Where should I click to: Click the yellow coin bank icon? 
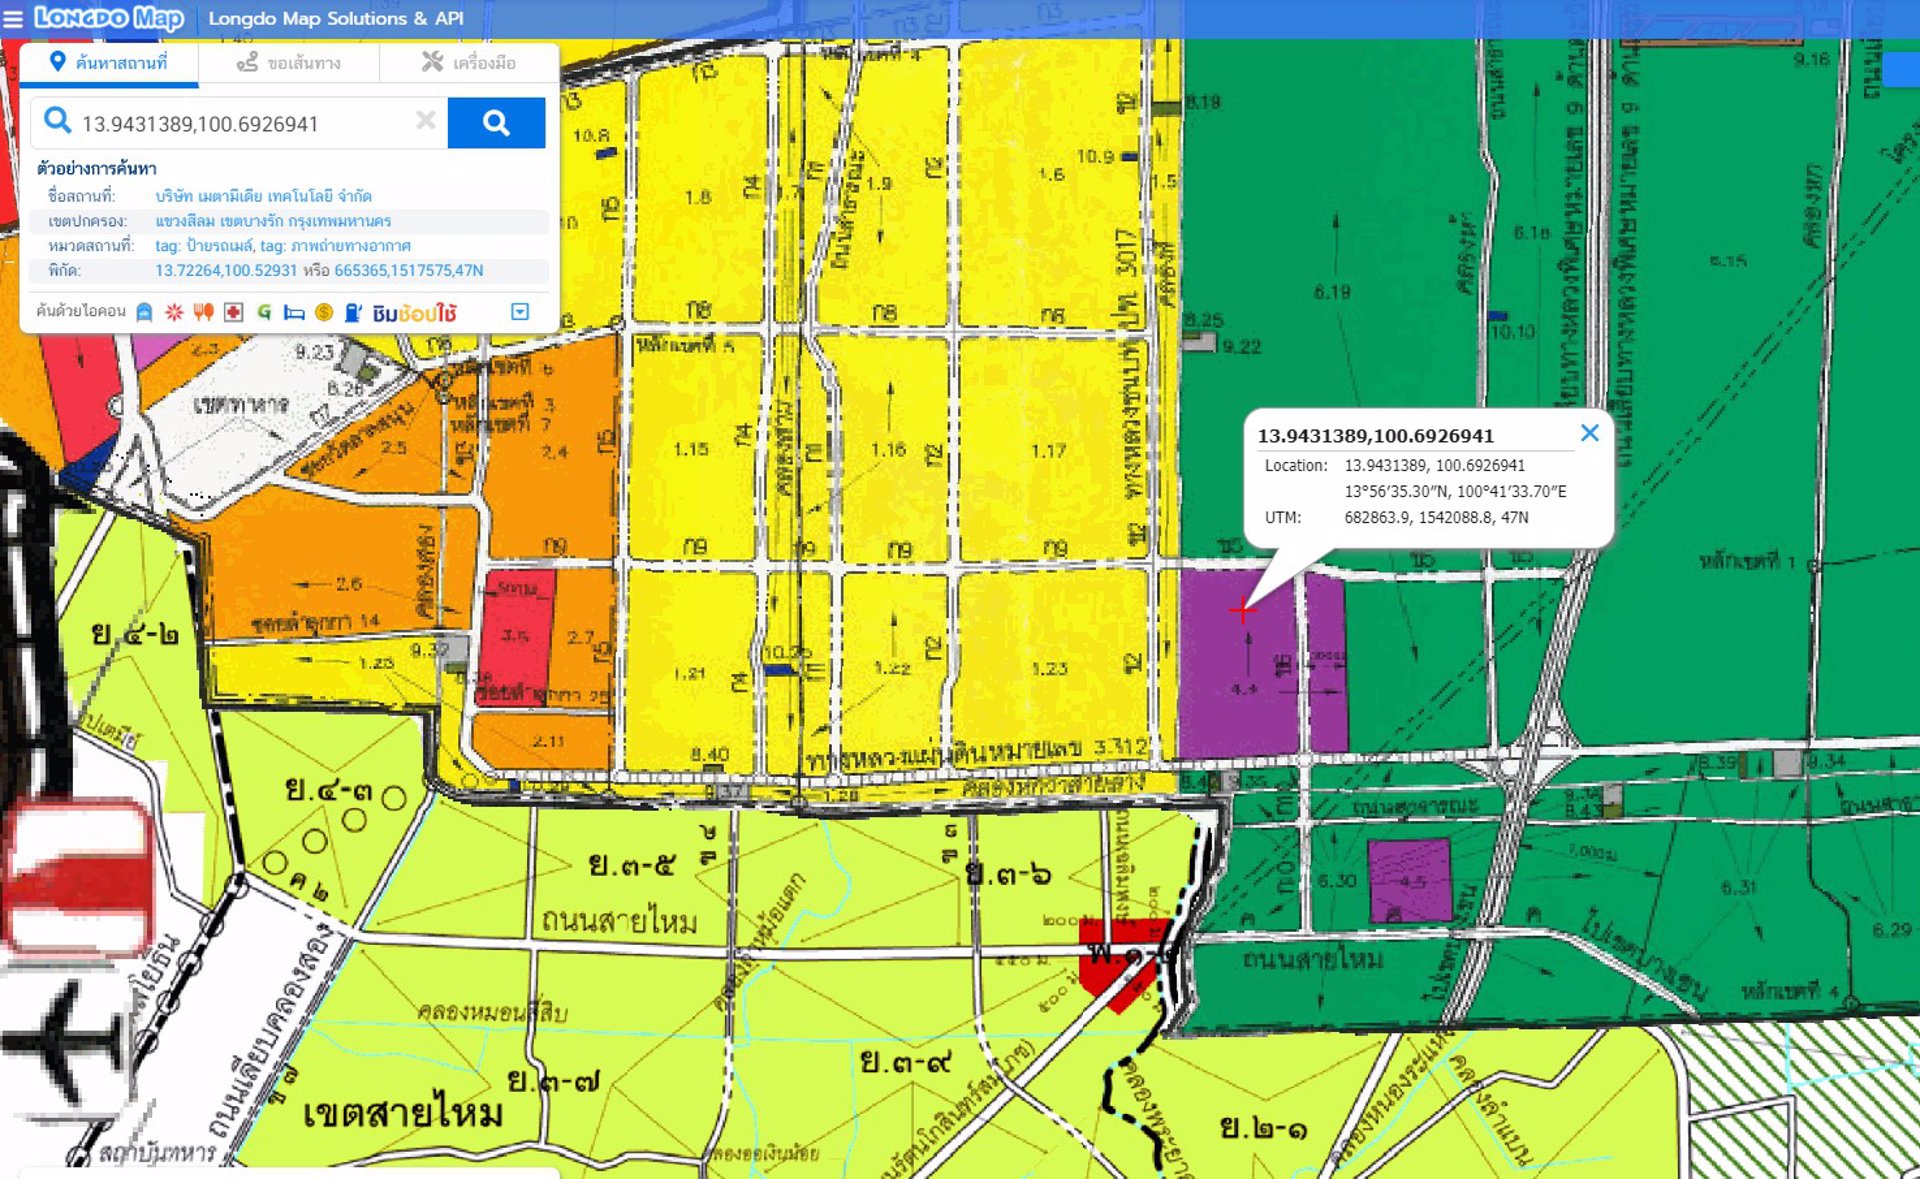(x=323, y=312)
